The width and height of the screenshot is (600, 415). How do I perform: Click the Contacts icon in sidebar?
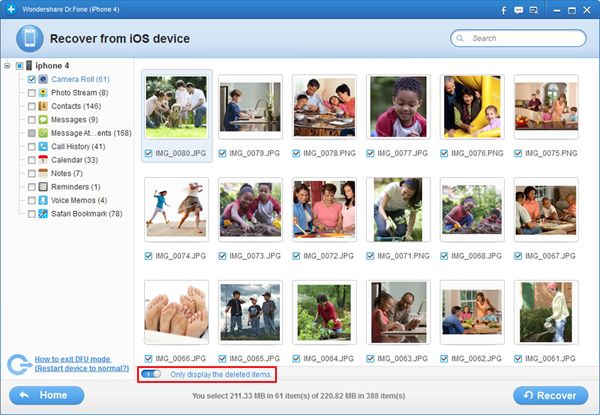(x=44, y=106)
